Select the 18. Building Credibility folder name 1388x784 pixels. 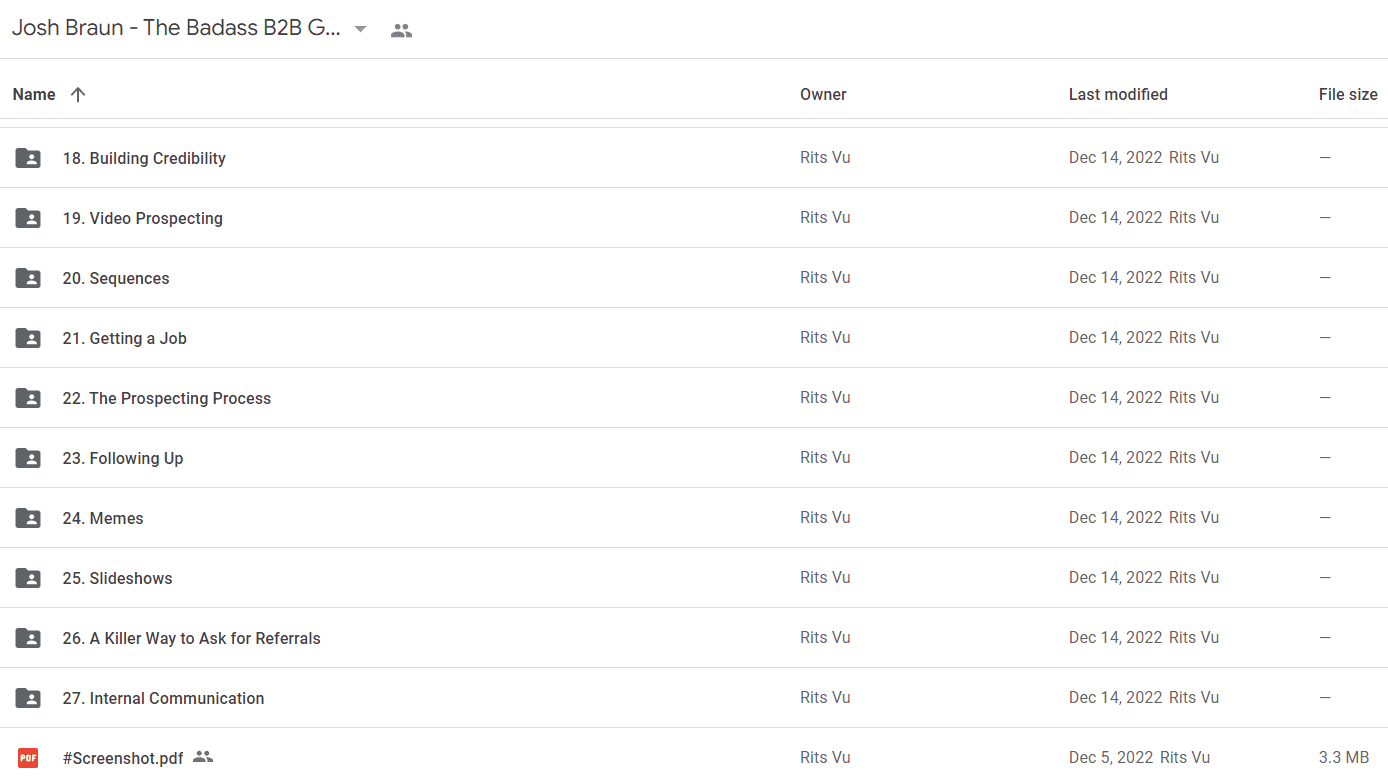pyautogui.click(x=144, y=158)
